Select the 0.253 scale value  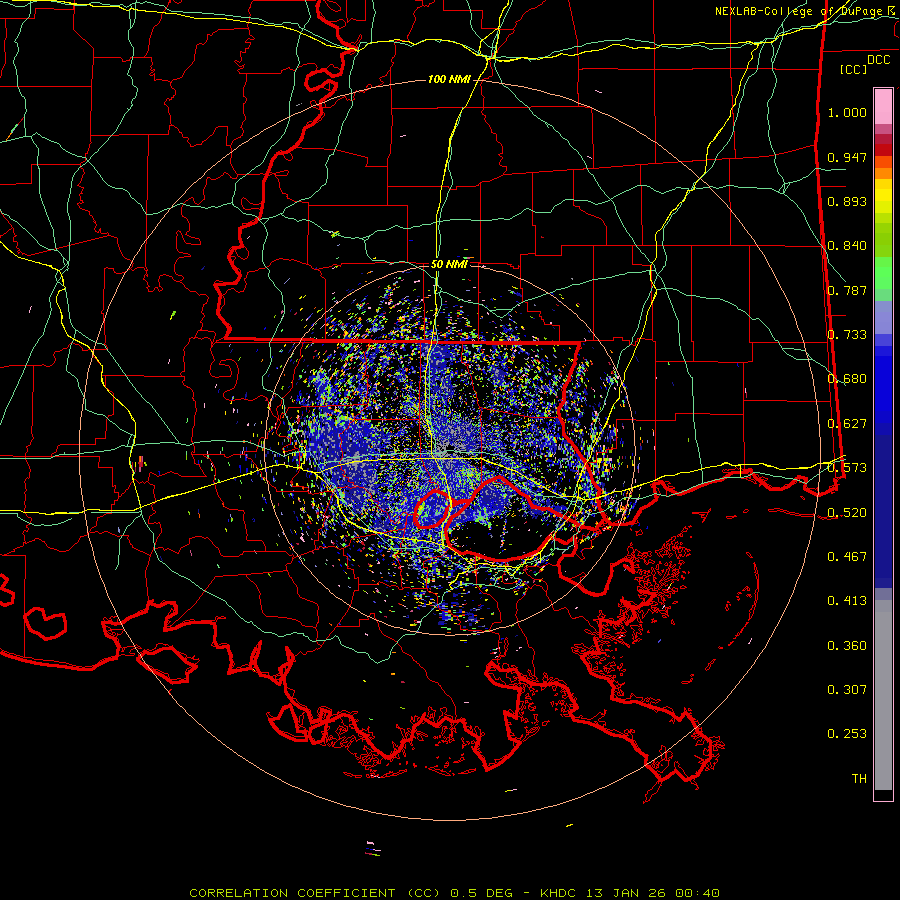pos(847,734)
